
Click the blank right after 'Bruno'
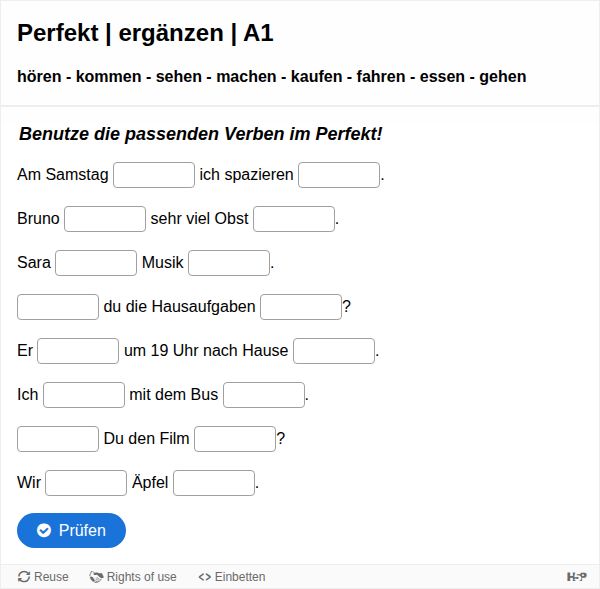105,219
